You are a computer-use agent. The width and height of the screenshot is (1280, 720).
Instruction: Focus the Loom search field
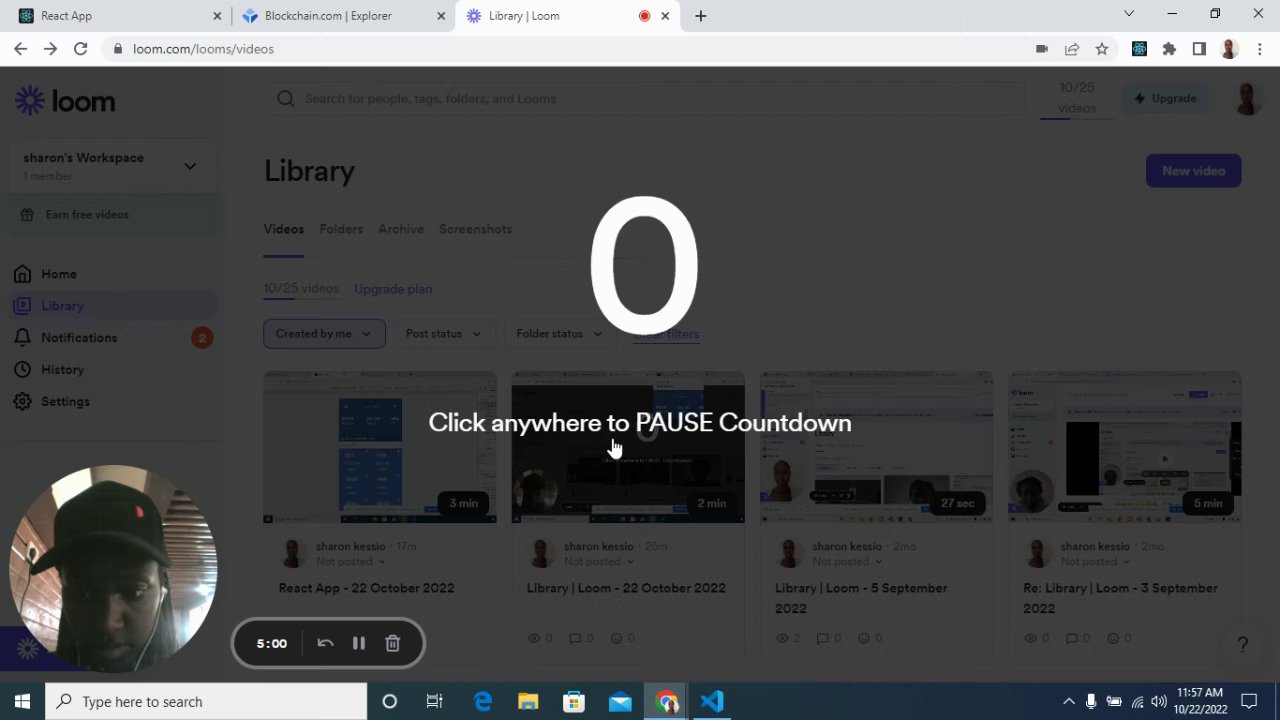point(650,99)
